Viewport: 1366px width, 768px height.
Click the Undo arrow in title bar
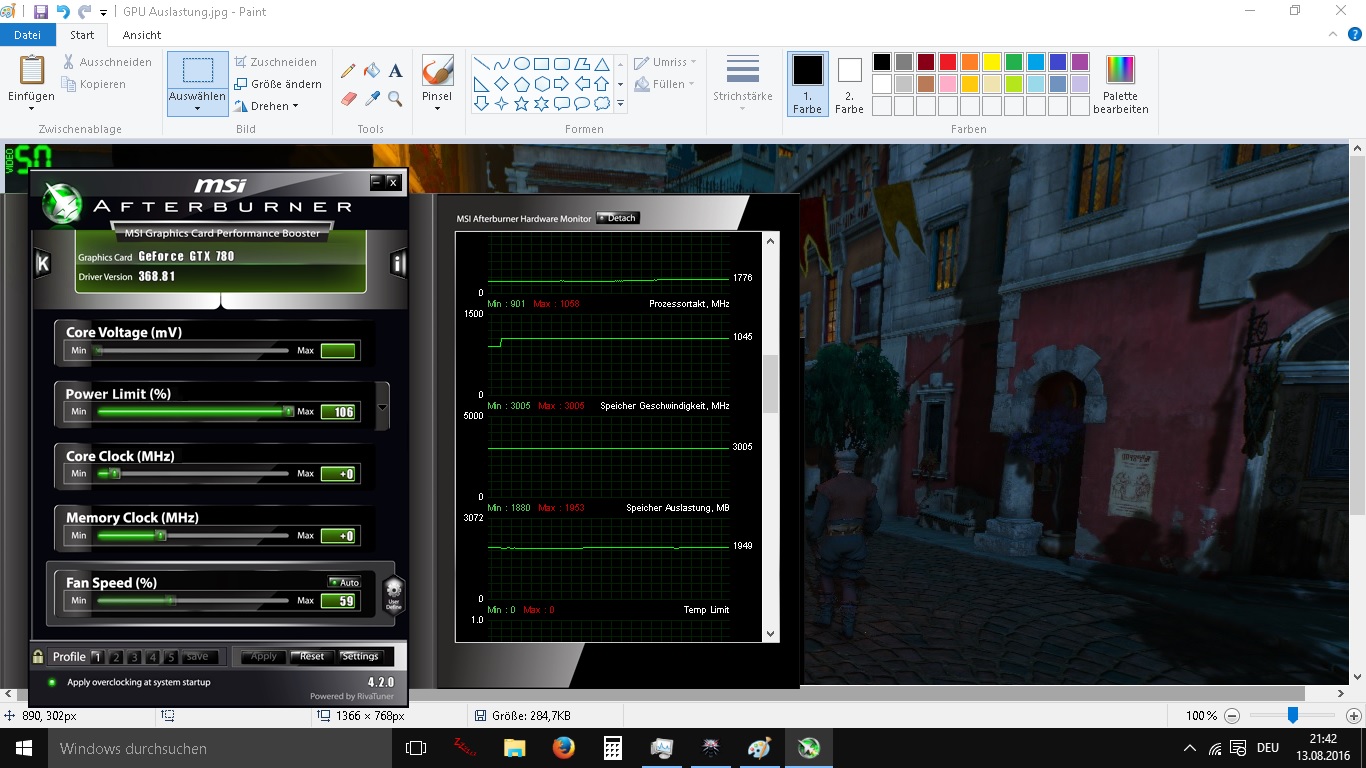pyautogui.click(x=63, y=11)
